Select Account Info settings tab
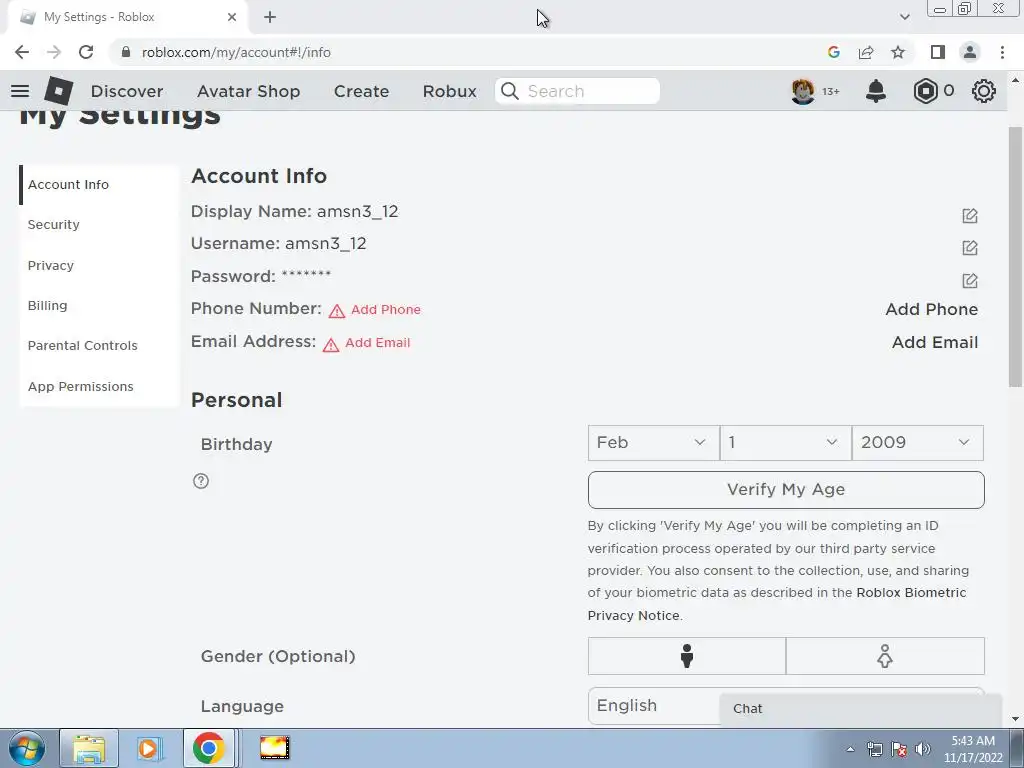The width and height of the screenshot is (1024, 768). click(x=99, y=185)
